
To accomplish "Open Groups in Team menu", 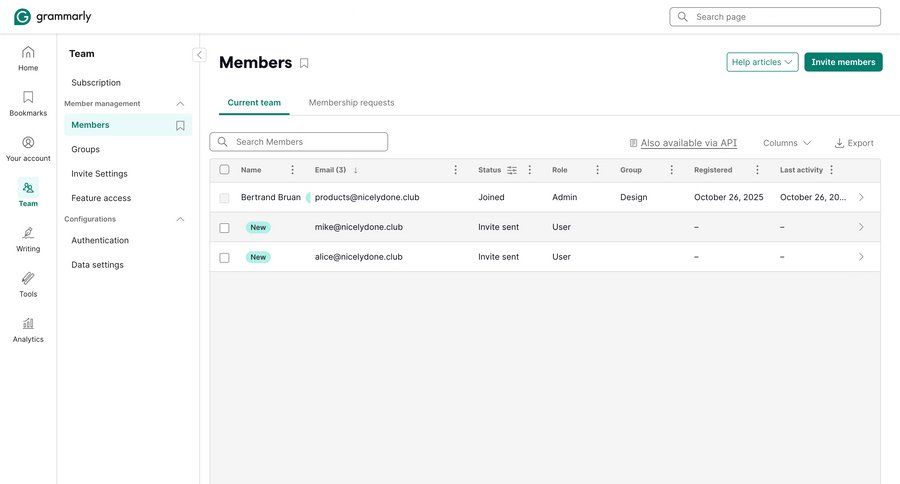I will point(86,149).
